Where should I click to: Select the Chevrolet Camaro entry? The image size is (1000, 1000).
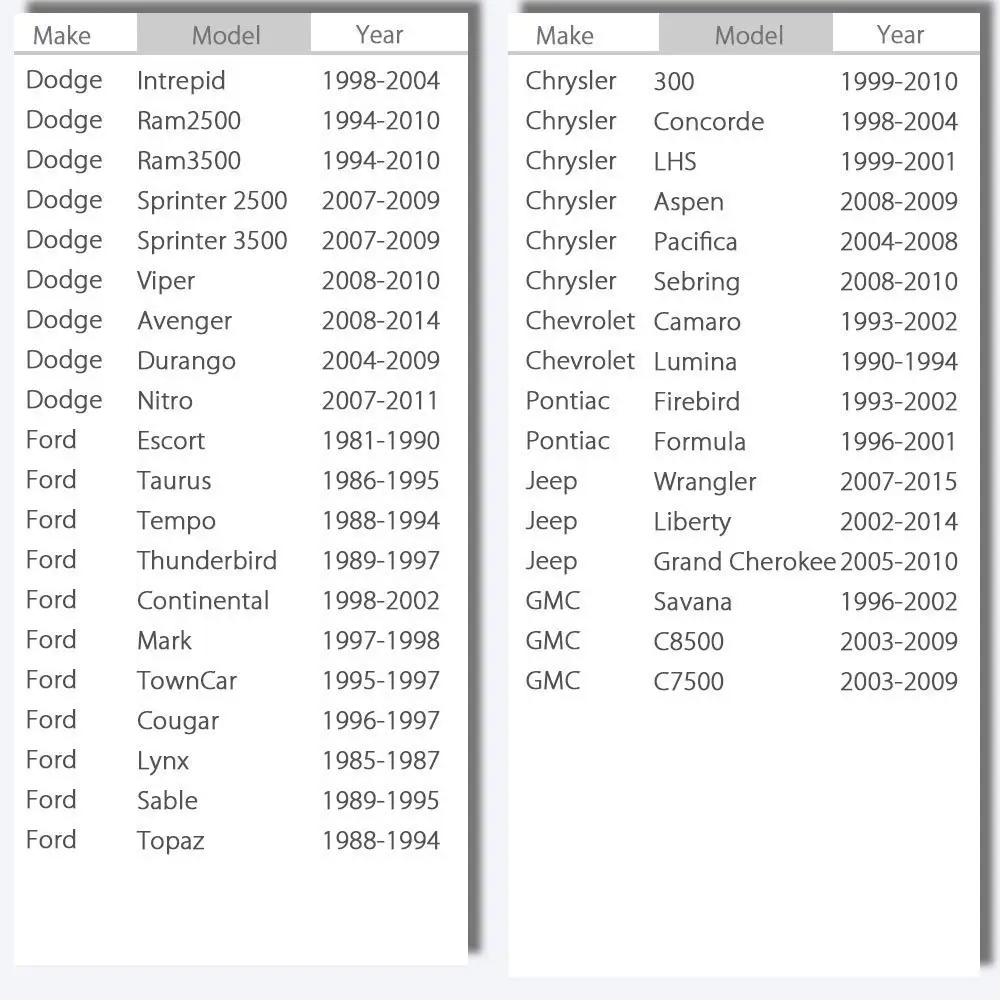[x=742, y=321]
